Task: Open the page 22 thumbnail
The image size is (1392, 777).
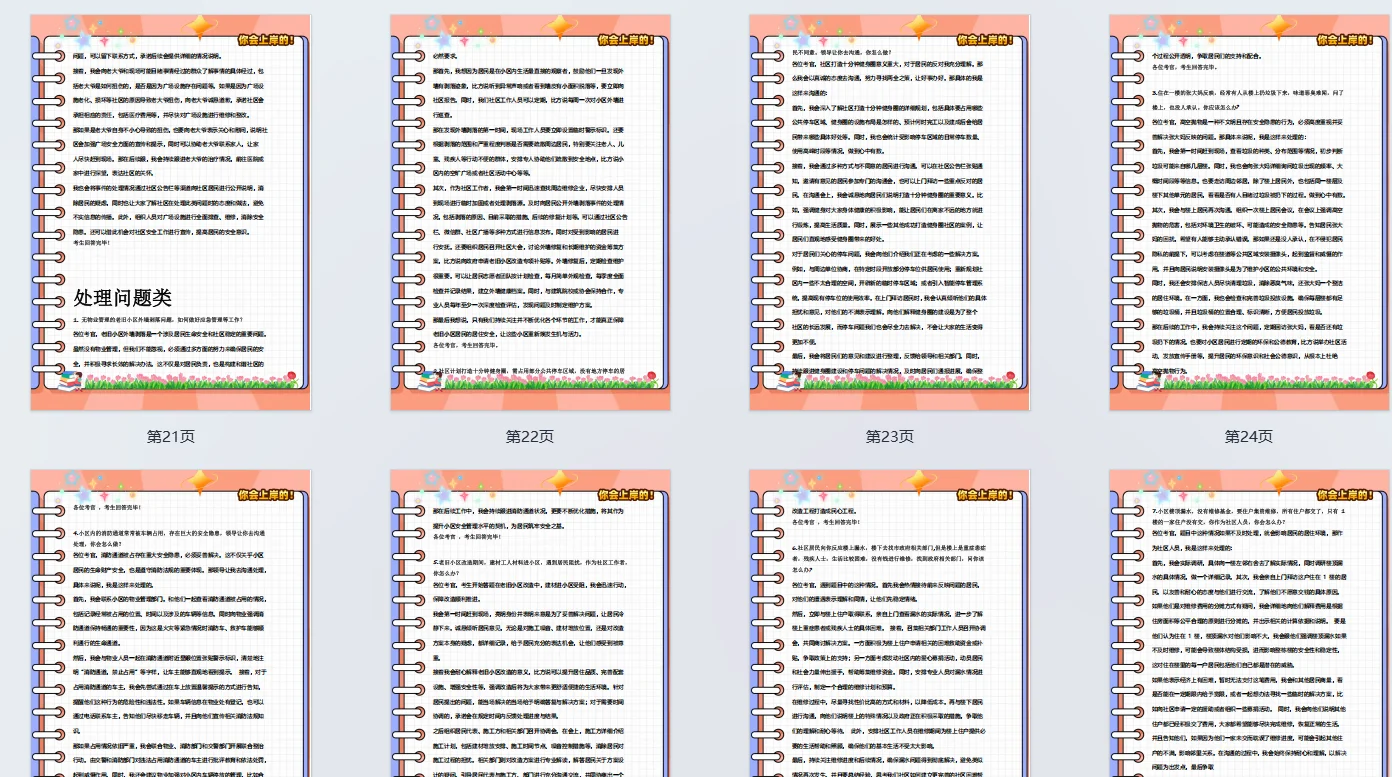Action: coord(530,212)
